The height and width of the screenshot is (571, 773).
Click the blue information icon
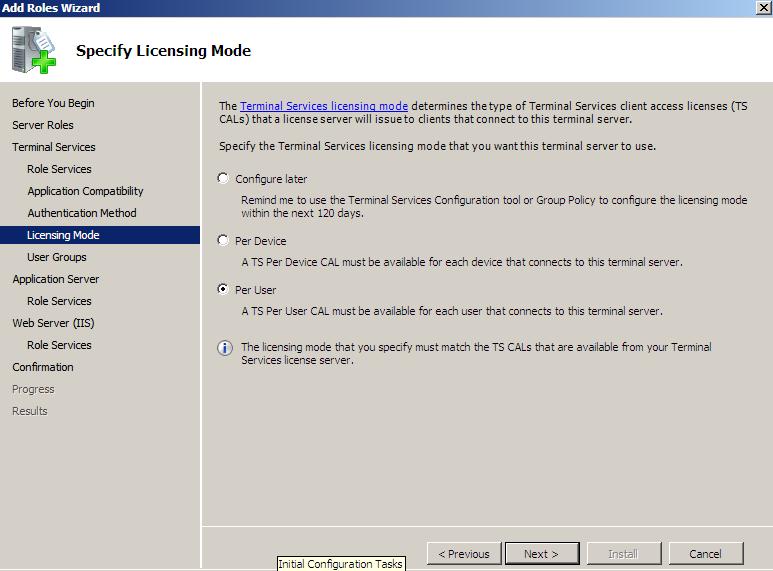[225, 348]
